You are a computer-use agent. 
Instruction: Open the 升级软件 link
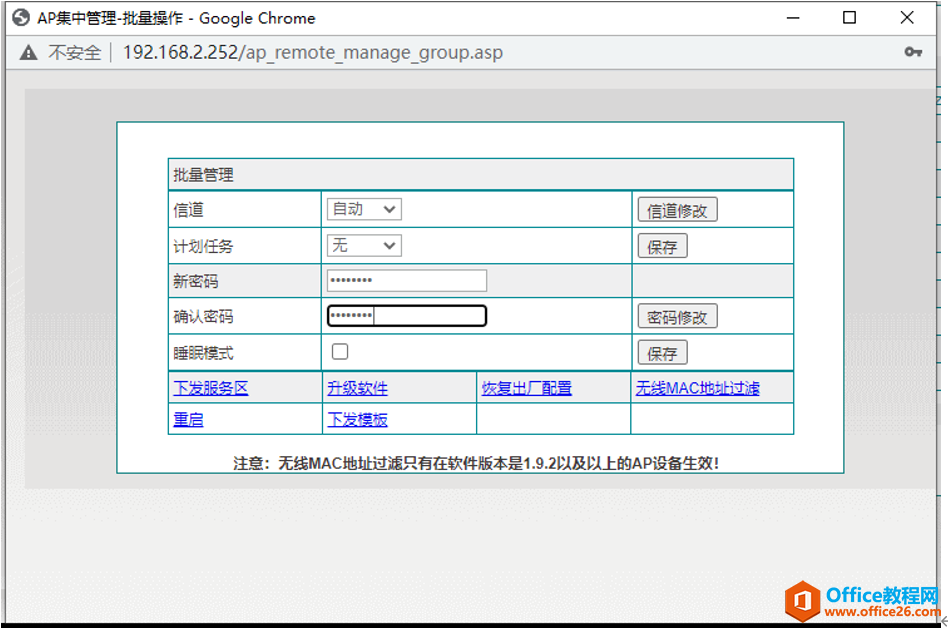pos(357,388)
